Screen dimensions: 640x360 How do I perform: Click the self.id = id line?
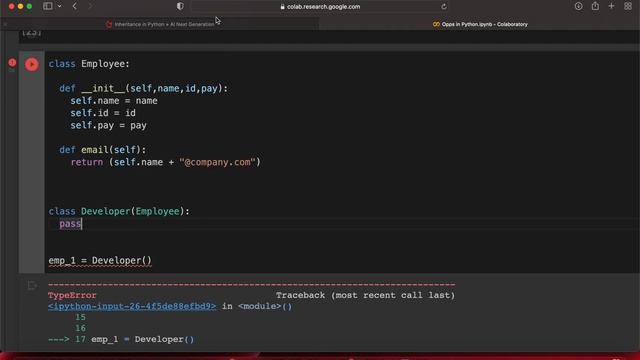pyautogui.click(x=103, y=113)
